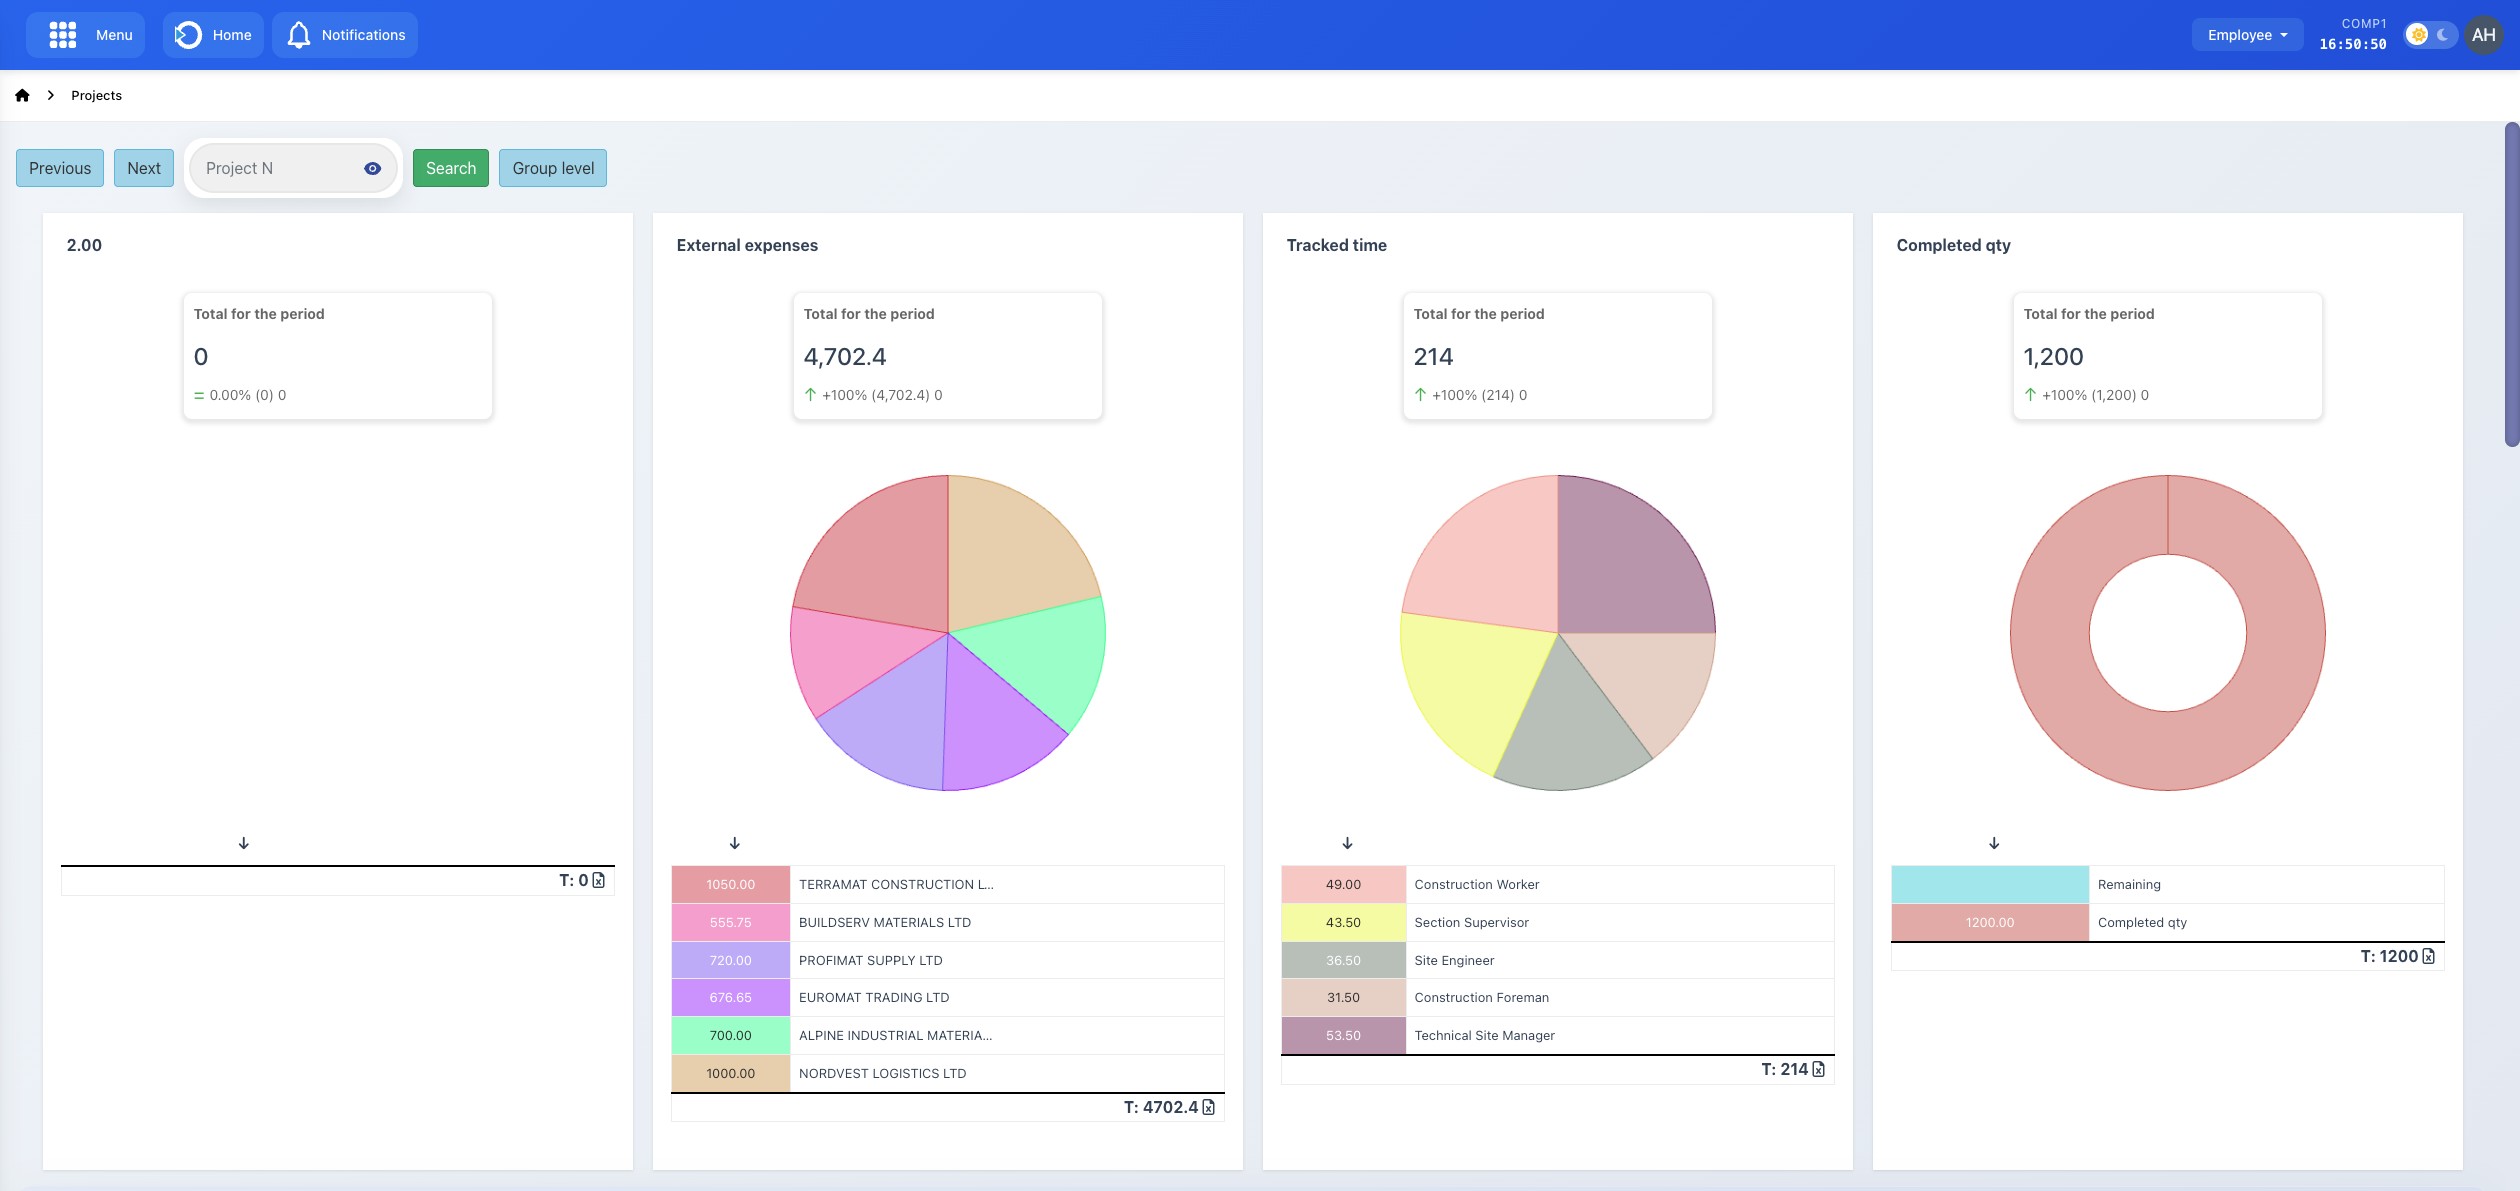
Task: Click the down arrow under External expenses chart
Action: coord(734,843)
